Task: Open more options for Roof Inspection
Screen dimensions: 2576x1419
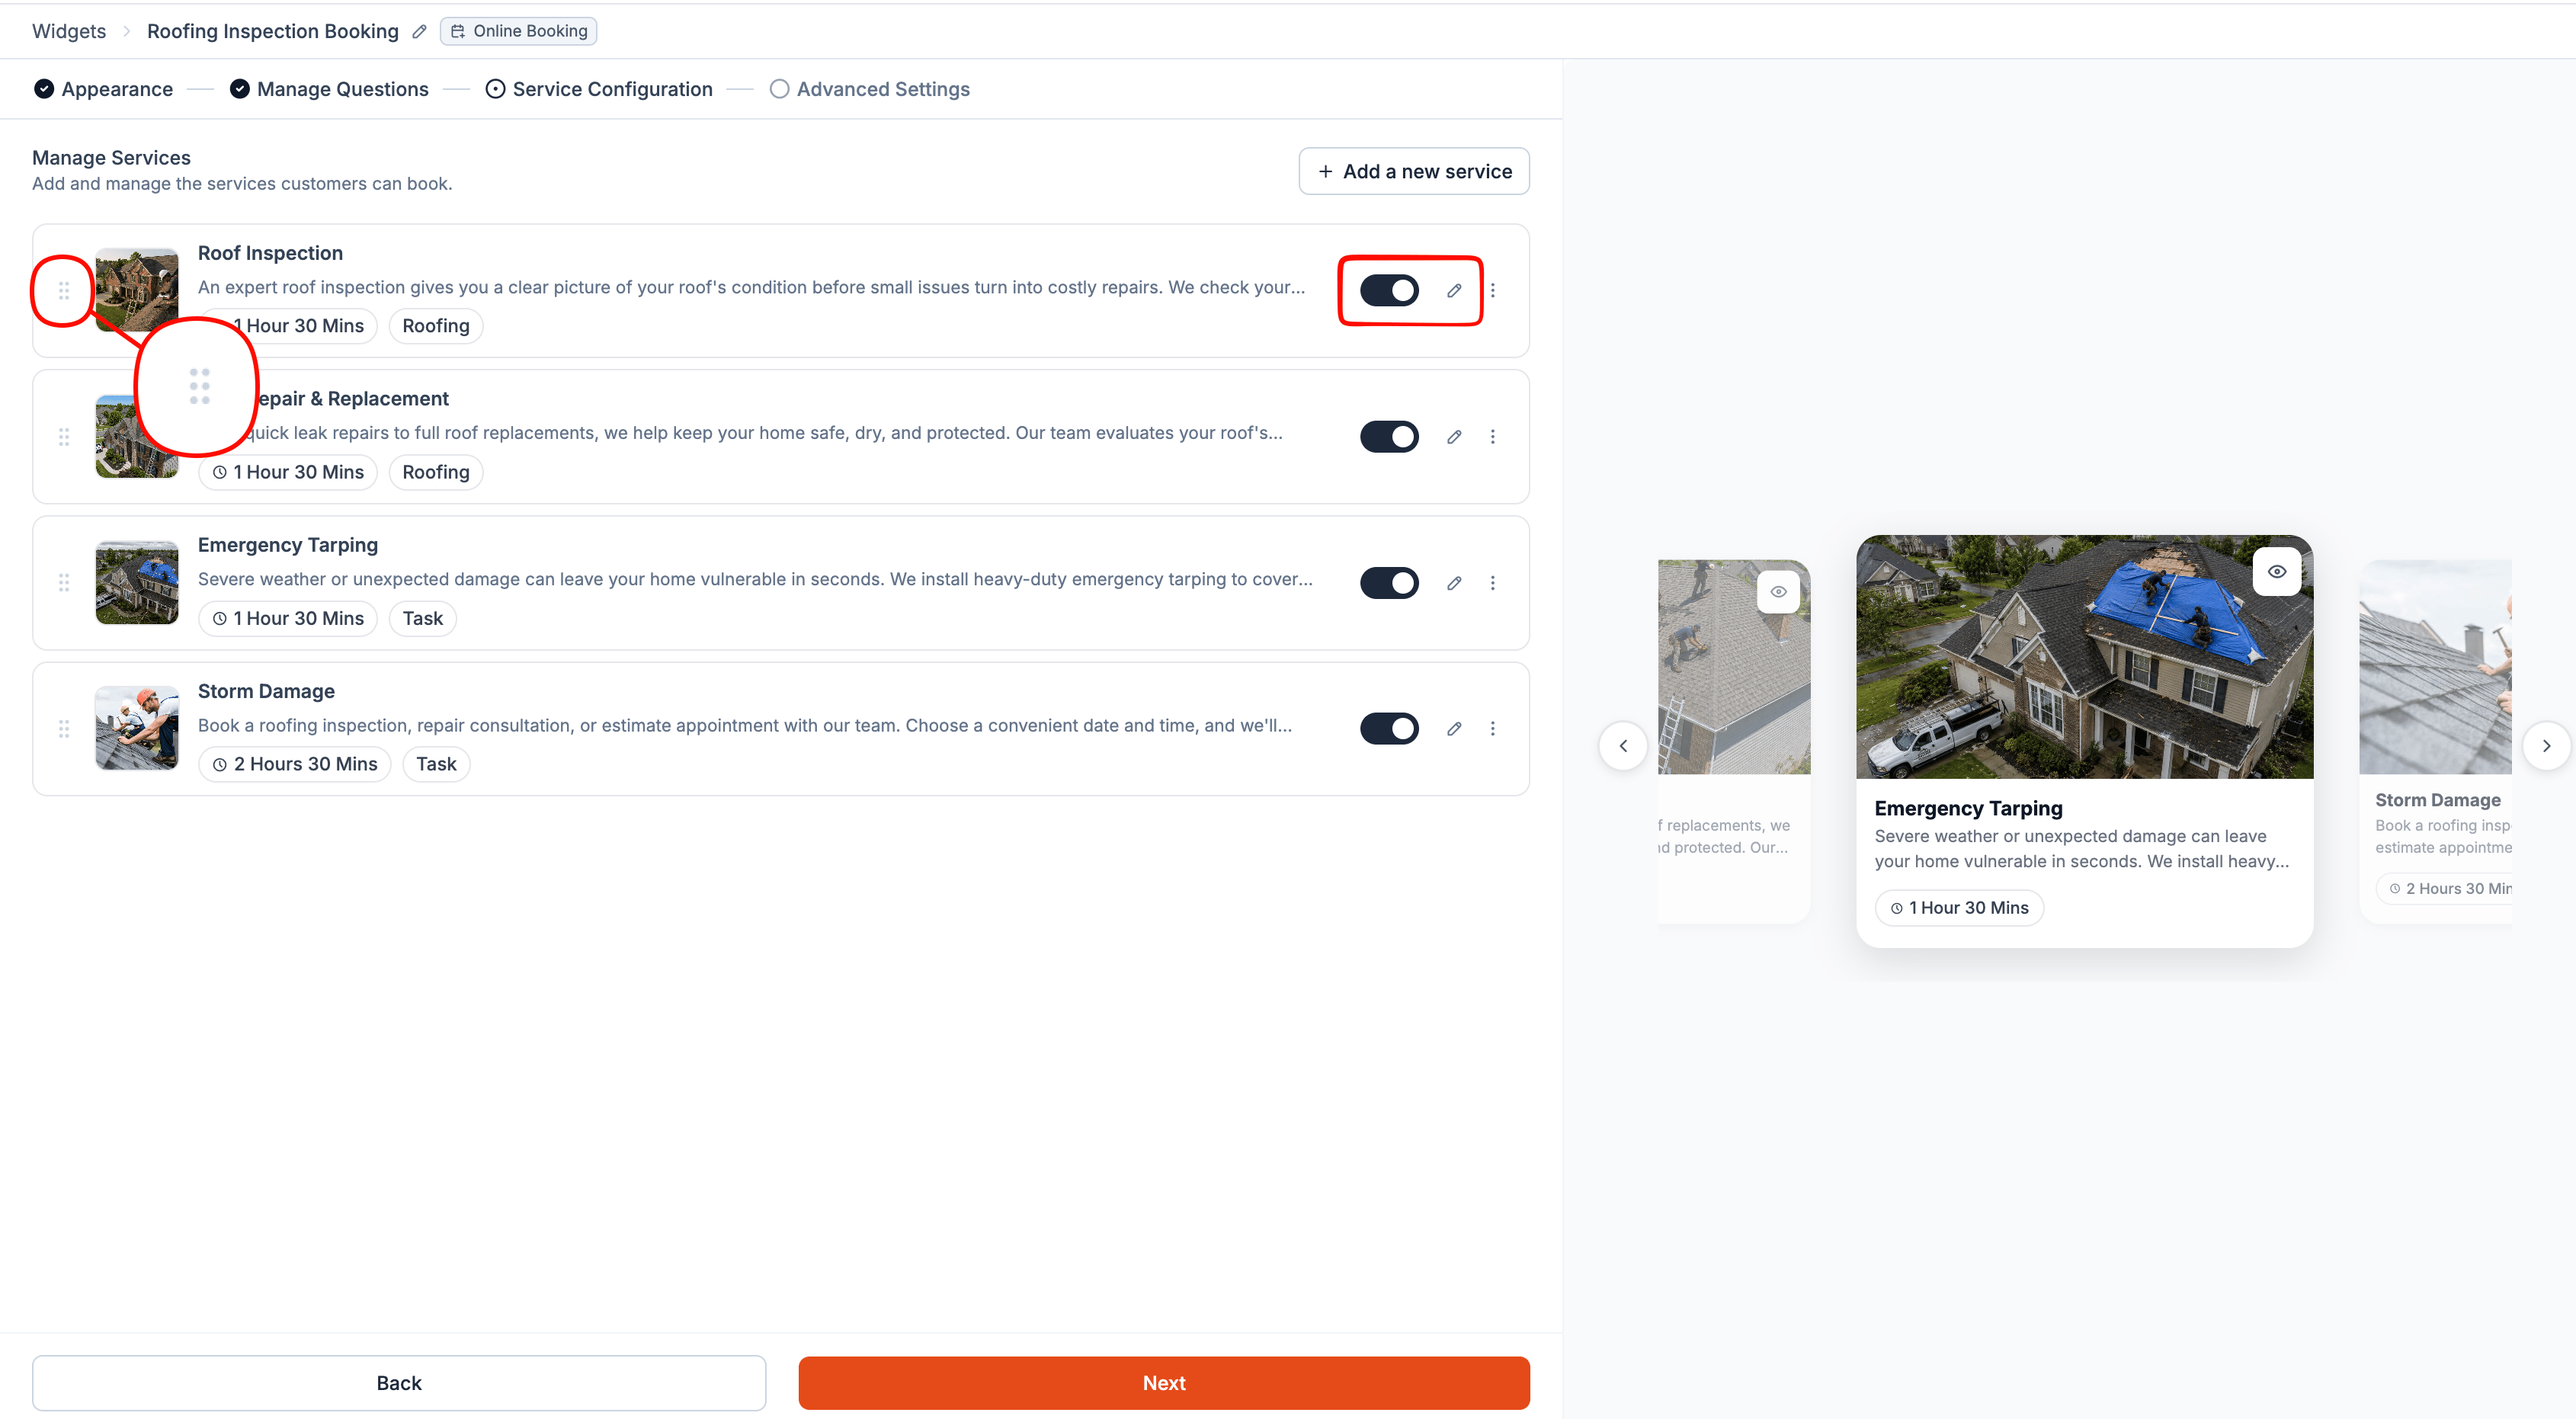Action: point(1493,290)
